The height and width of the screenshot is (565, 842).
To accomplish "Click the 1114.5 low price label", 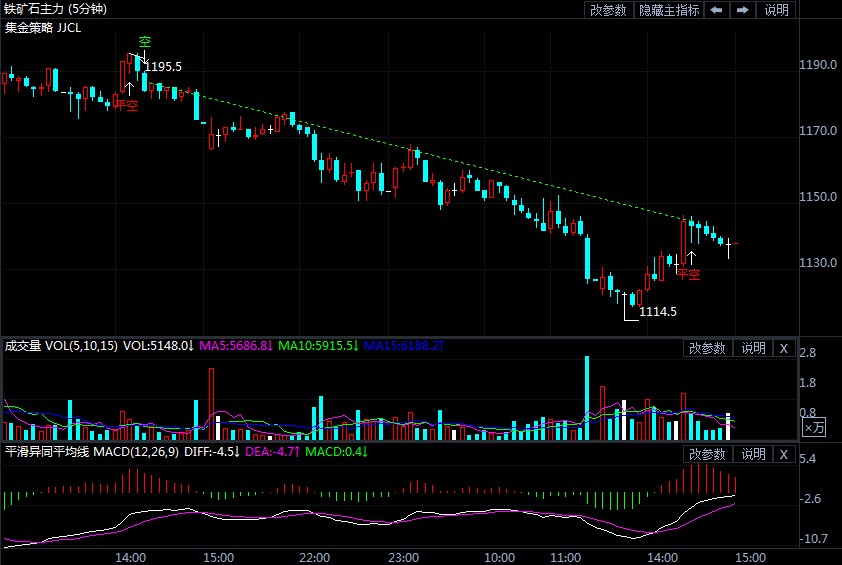I will (x=658, y=312).
